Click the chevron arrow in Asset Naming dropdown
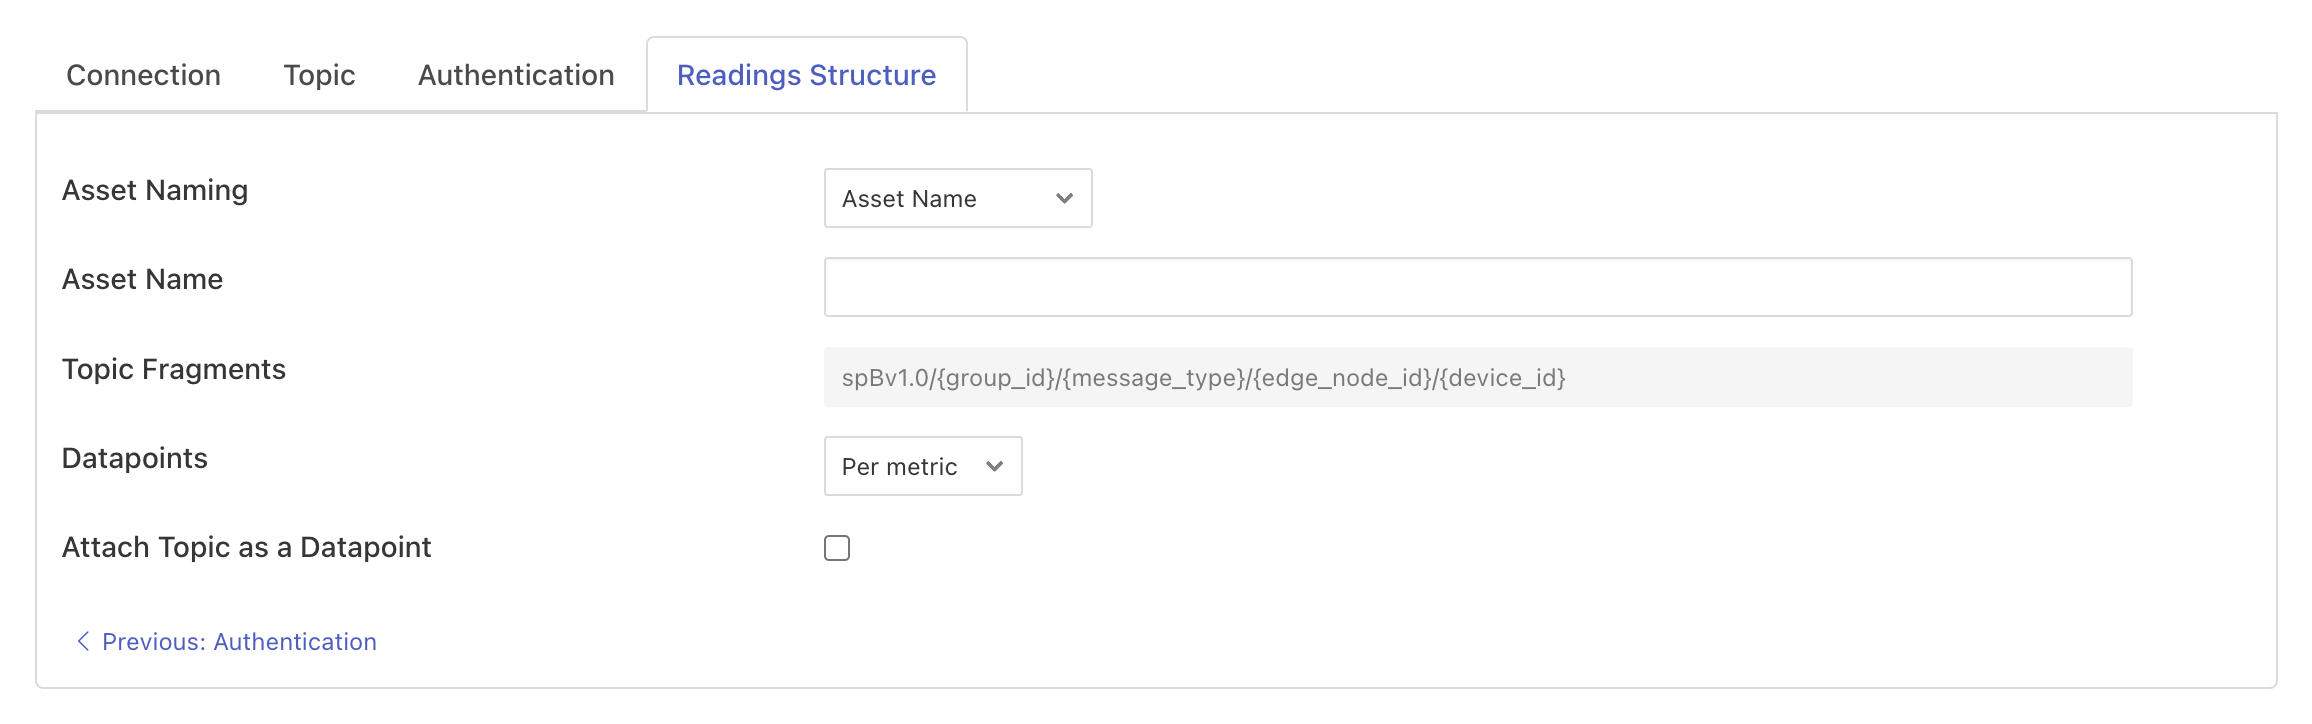Viewport: 2312px width, 724px height. tap(1064, 198)
